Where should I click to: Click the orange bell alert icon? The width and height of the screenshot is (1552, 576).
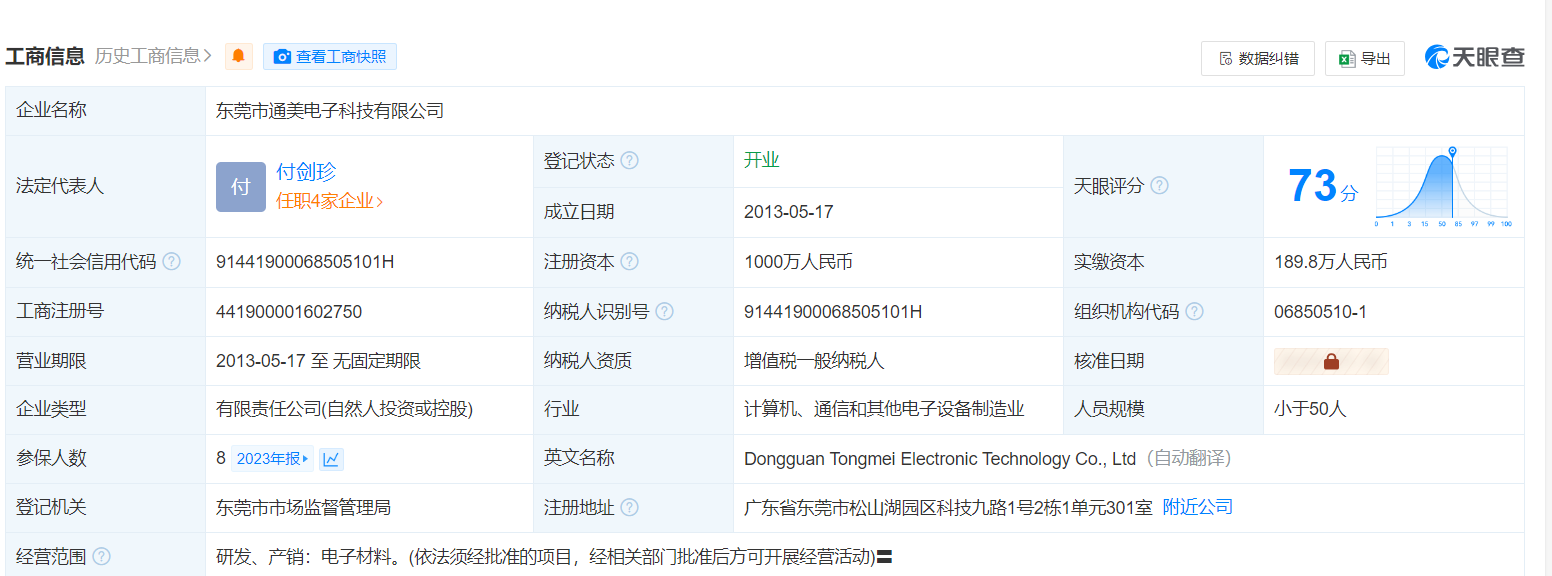[238, 56]
